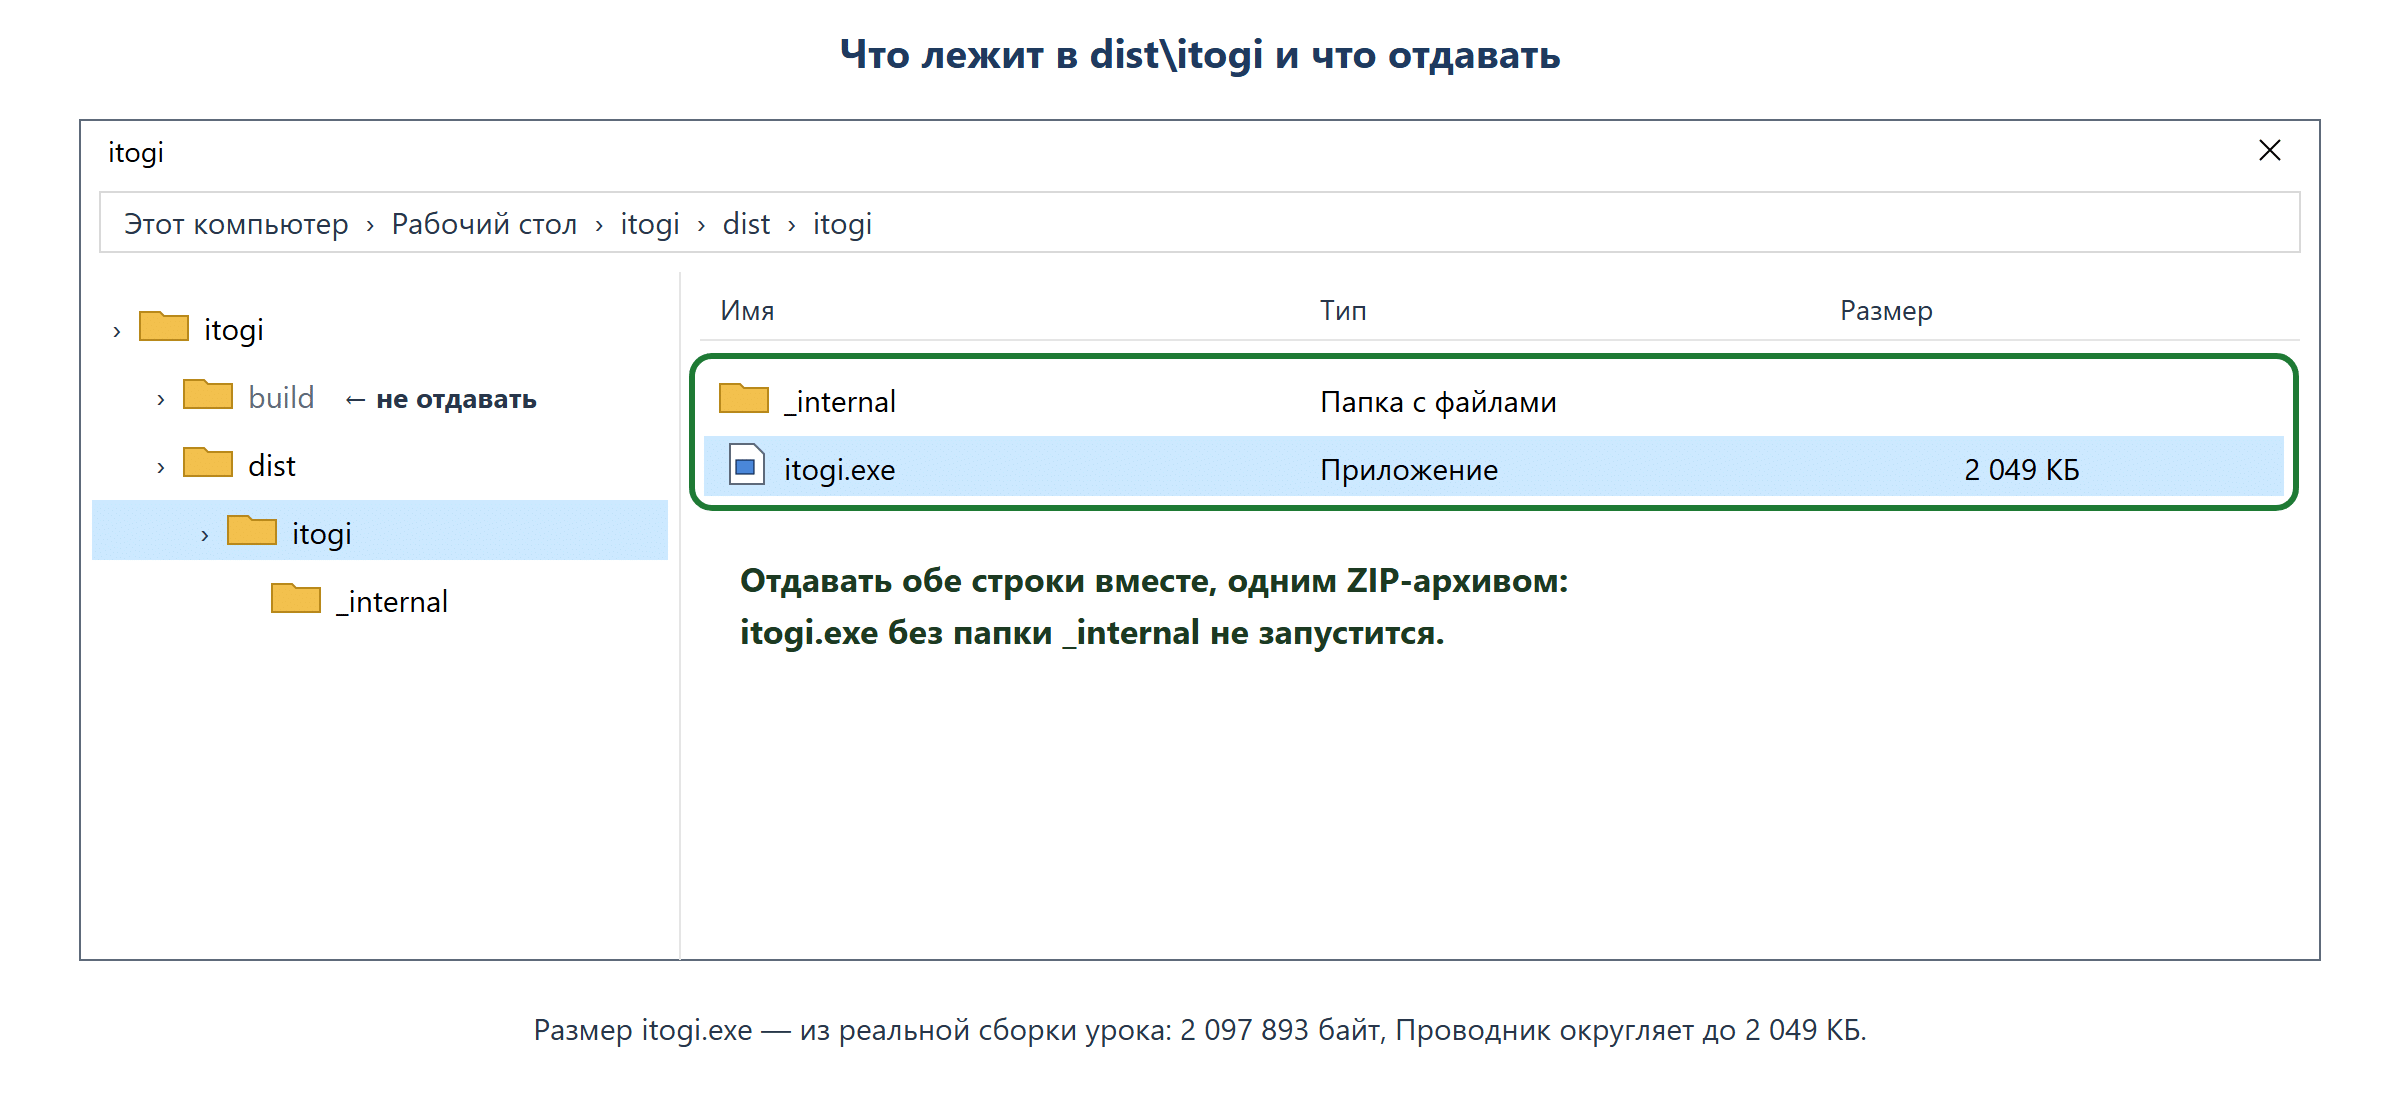This screenshot has height=1120, width=2400.
Task: Click the dist folder icon in tree
Action: (208, 462)
